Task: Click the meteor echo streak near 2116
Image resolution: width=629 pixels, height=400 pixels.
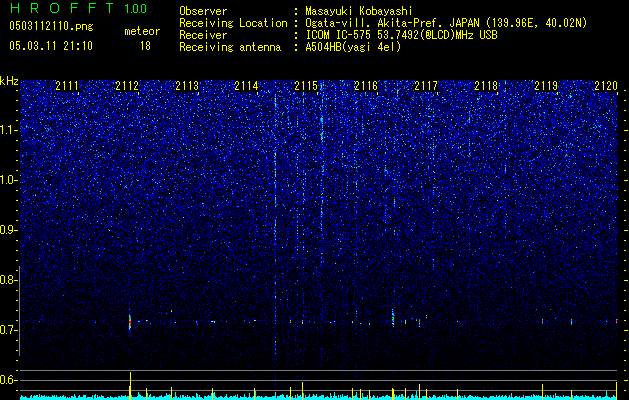Action: pos(393,318)
